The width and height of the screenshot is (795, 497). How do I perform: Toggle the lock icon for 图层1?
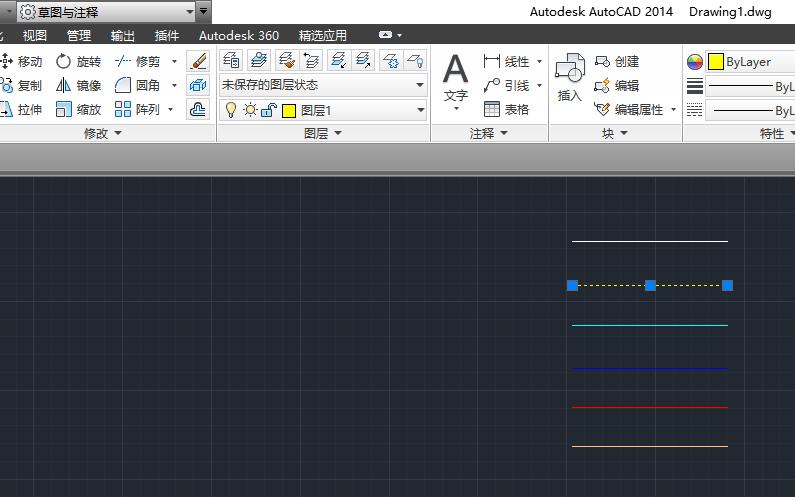268,110
